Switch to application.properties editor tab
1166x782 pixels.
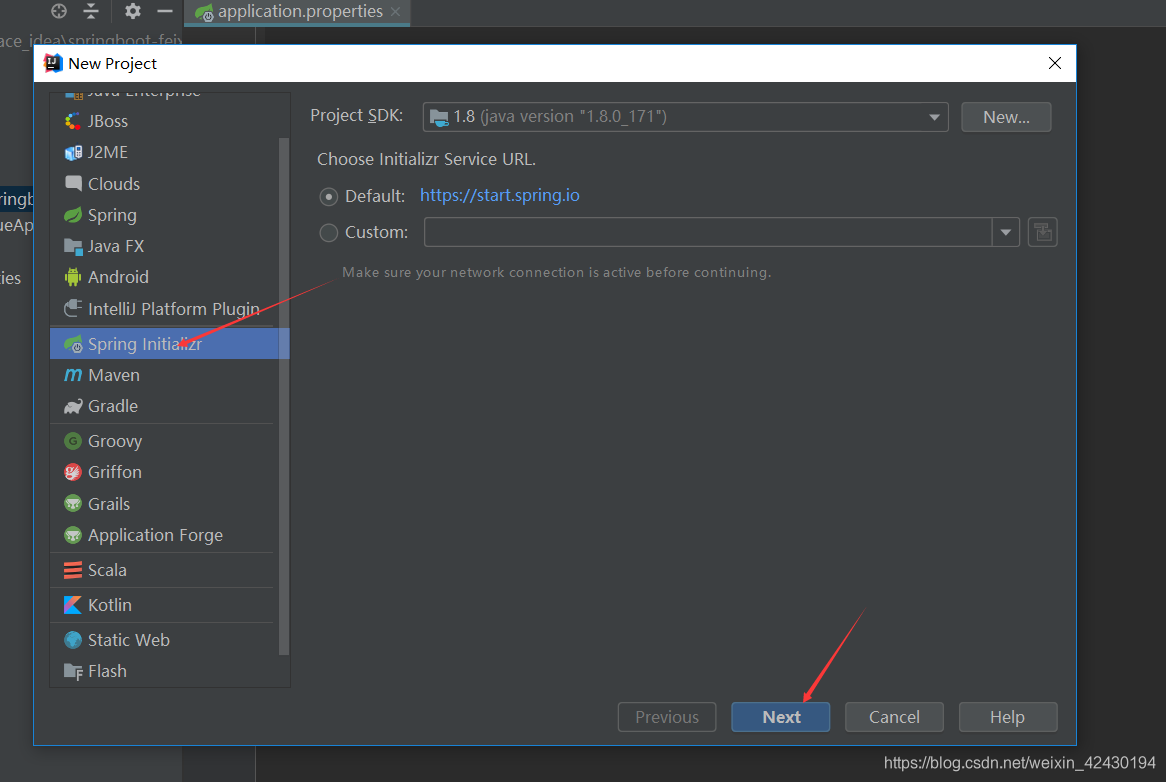(298, 12)
